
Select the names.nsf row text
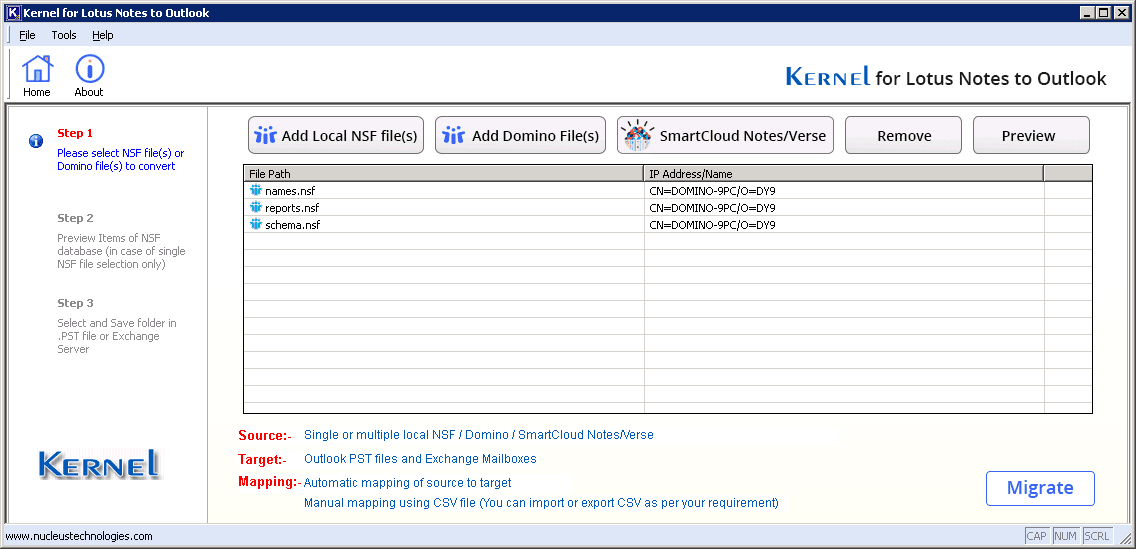290,191
